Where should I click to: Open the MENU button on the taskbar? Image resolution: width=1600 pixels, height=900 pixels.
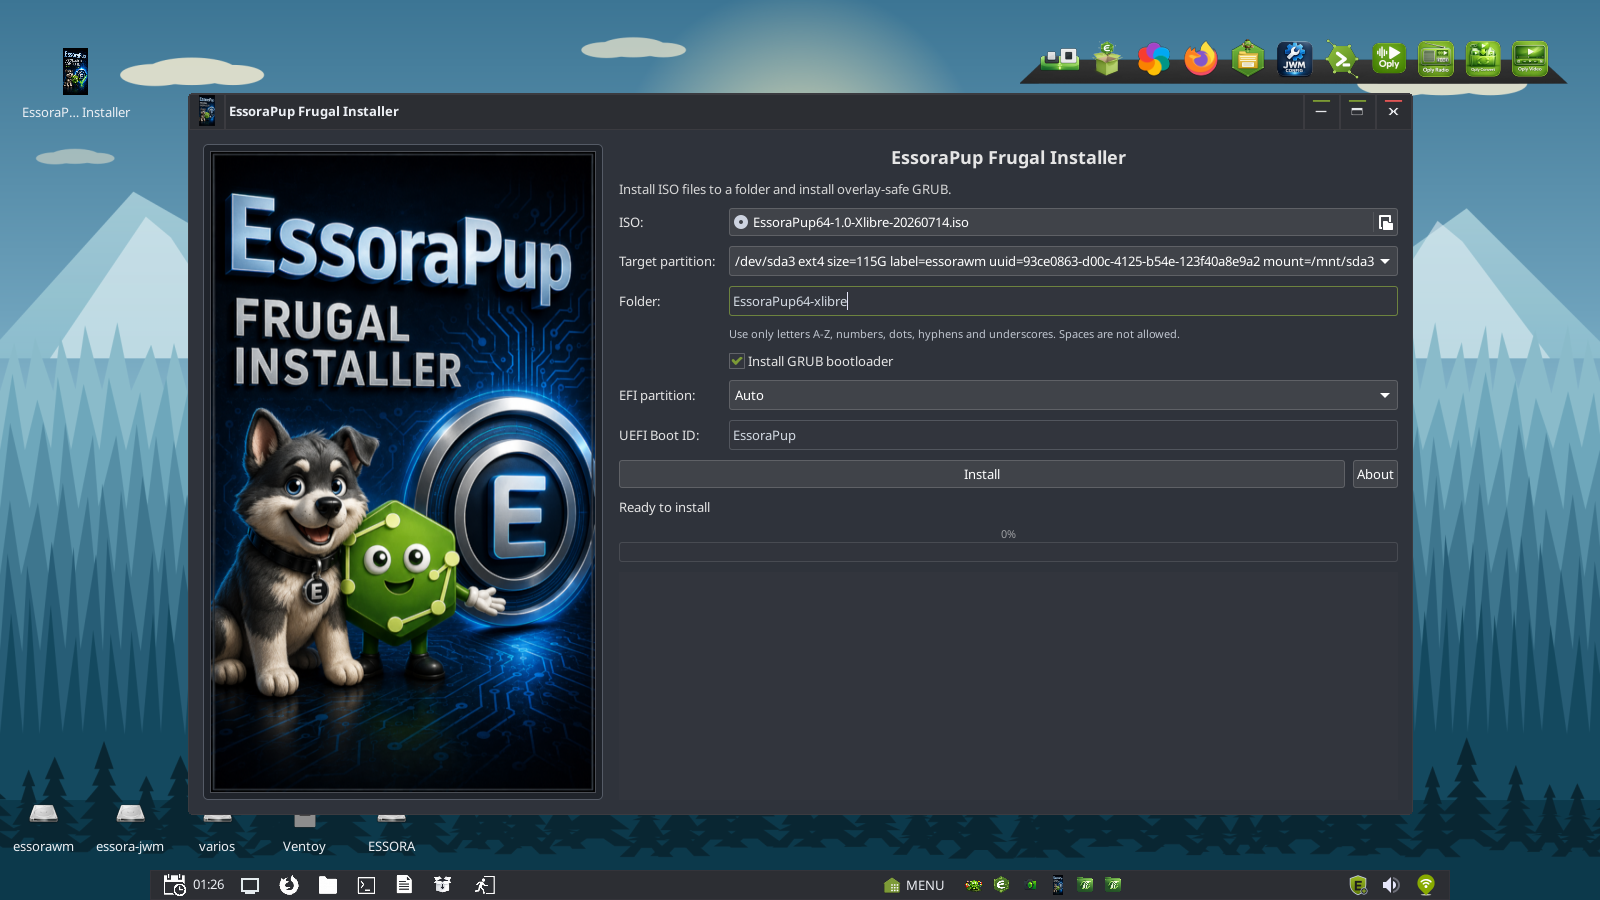[x=915, y=885]
